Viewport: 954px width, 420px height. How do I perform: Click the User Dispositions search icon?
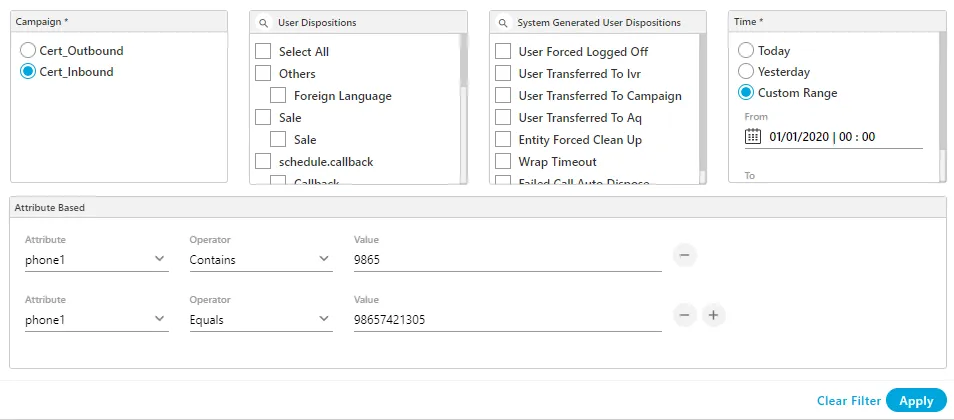click(x=263, y=23)
